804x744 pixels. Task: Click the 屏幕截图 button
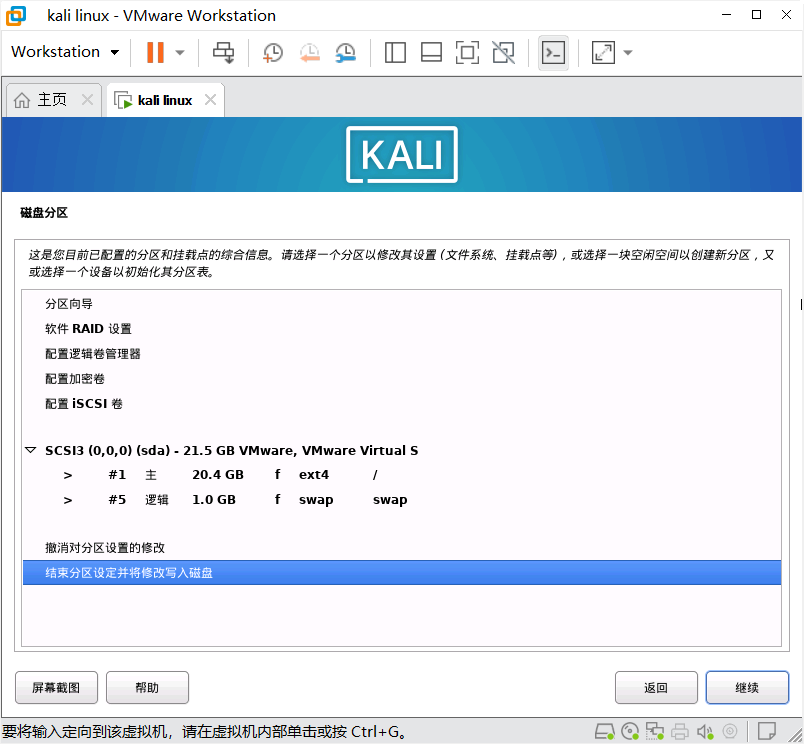55,687
